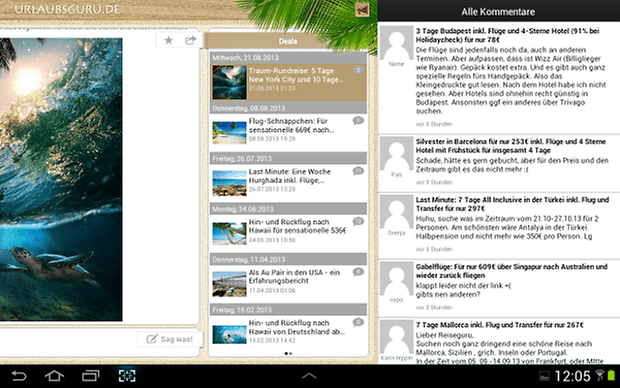This screenshot has height=388, width=620.
Task: Tap the Donnerstag, 08.08.2013 date header
Action: point(288,108)
